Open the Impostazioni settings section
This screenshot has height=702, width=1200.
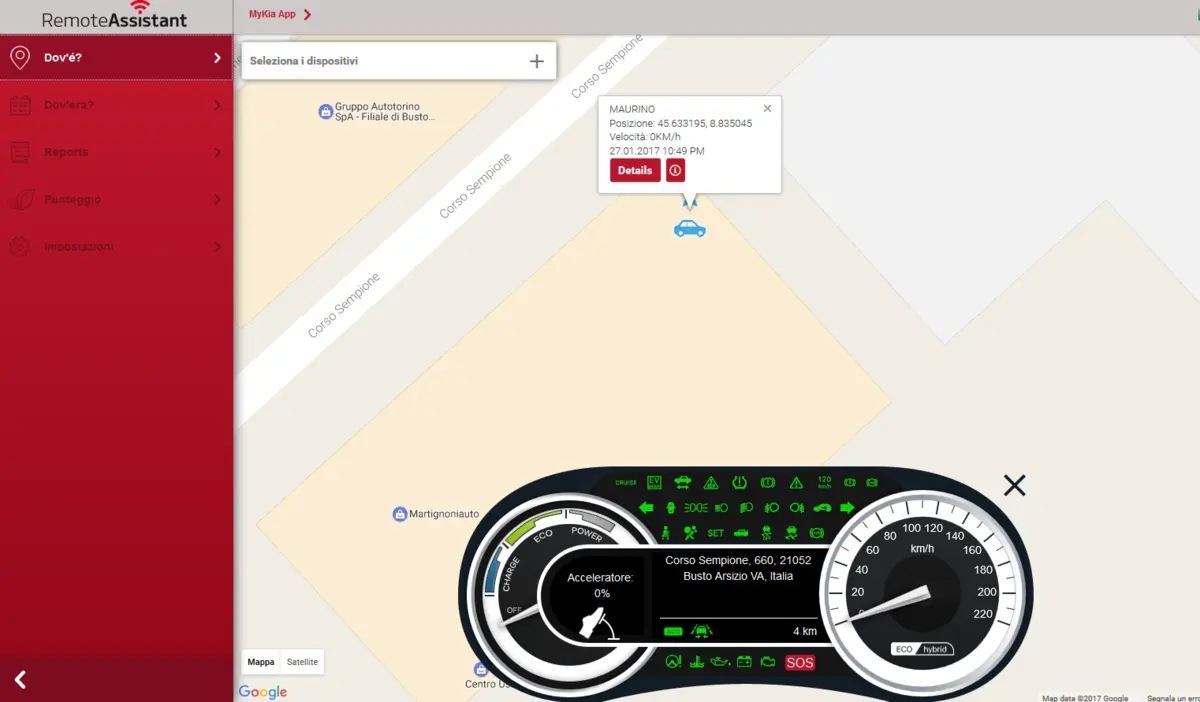pos(117,246)
